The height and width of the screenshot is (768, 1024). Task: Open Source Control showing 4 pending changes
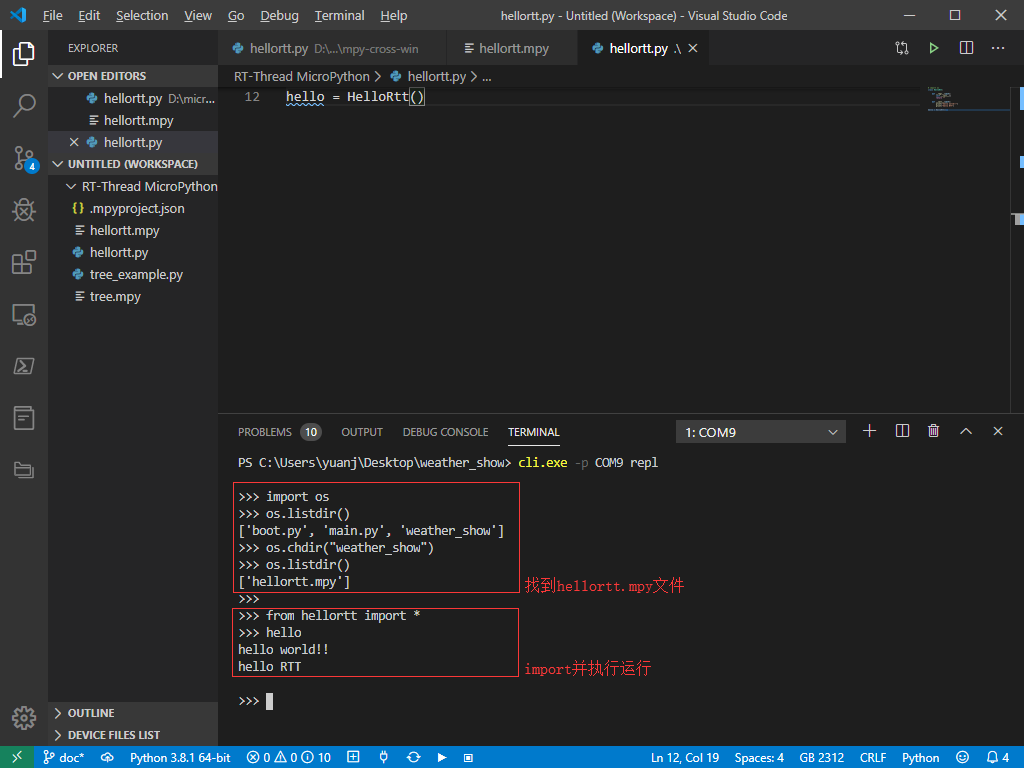[x=24, y=158]
